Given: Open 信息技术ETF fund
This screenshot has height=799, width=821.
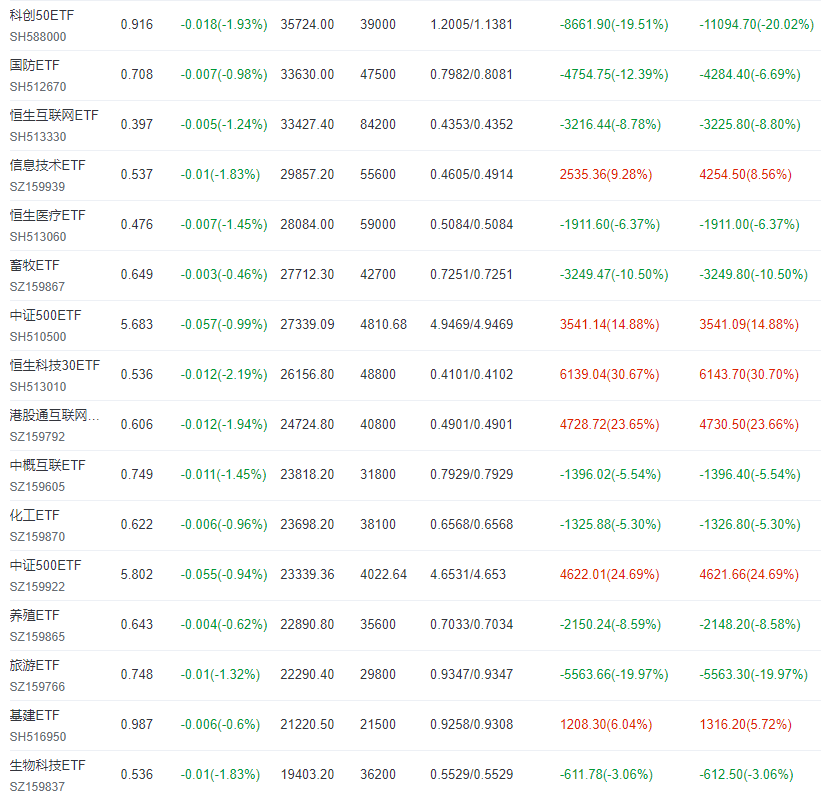Looking at the screenshot, I should (47, 165).
